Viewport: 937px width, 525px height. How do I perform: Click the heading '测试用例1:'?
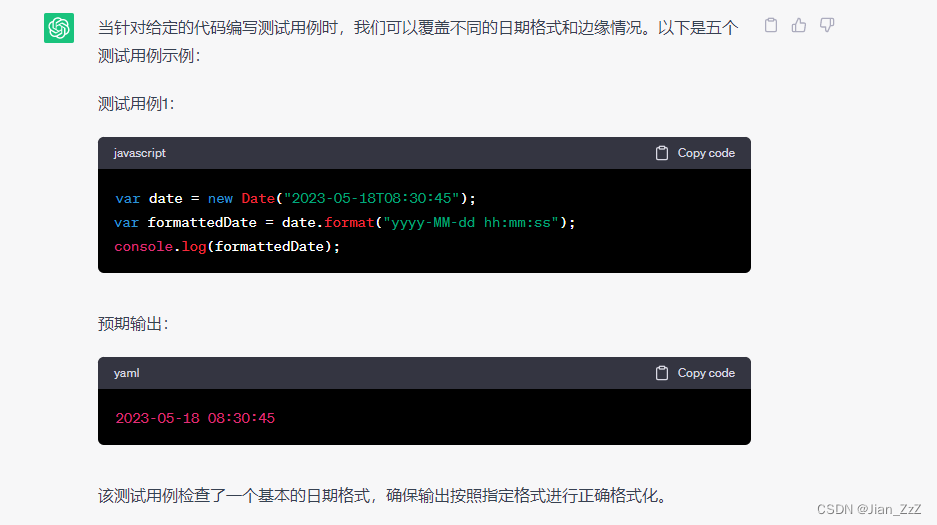[x=136, y=104]
